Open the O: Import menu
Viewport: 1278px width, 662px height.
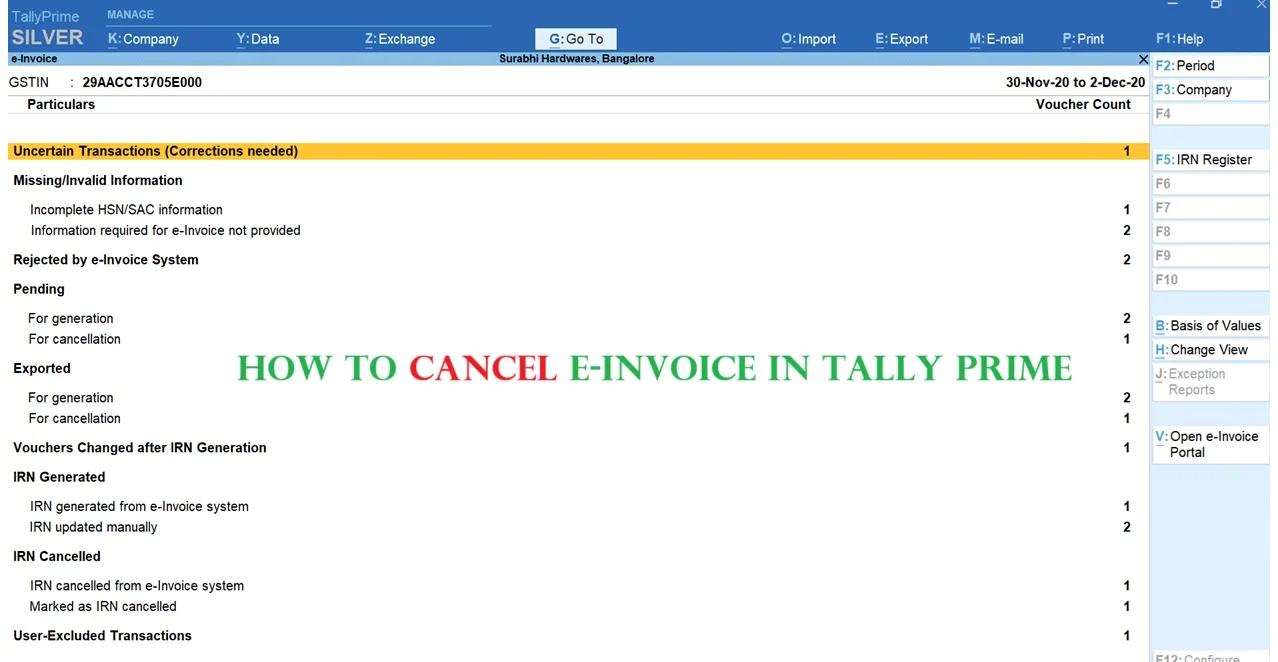click(809, 39)
